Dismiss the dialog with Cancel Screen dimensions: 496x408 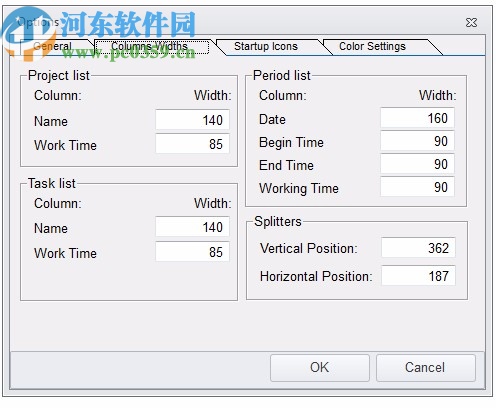tap(425, 368)
